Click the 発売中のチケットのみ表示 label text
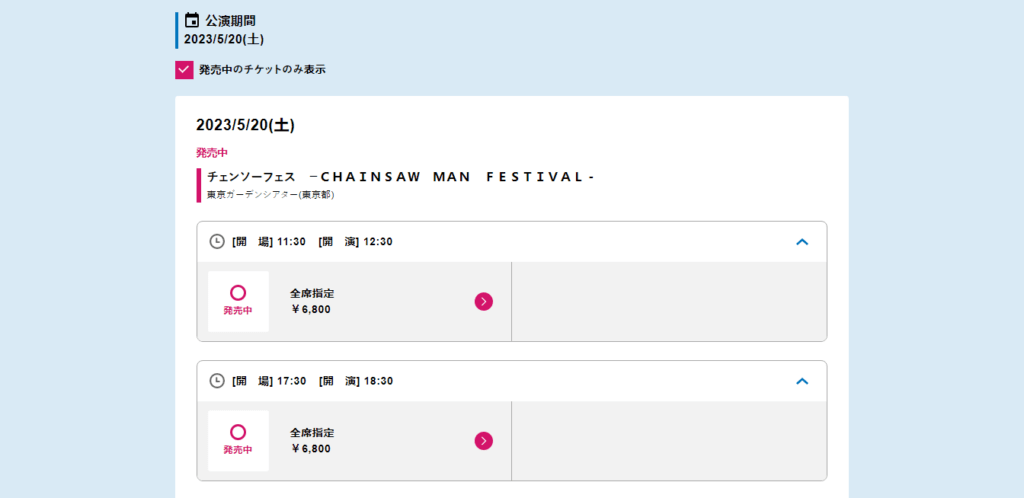1024x498 pixels. point(263,70)
